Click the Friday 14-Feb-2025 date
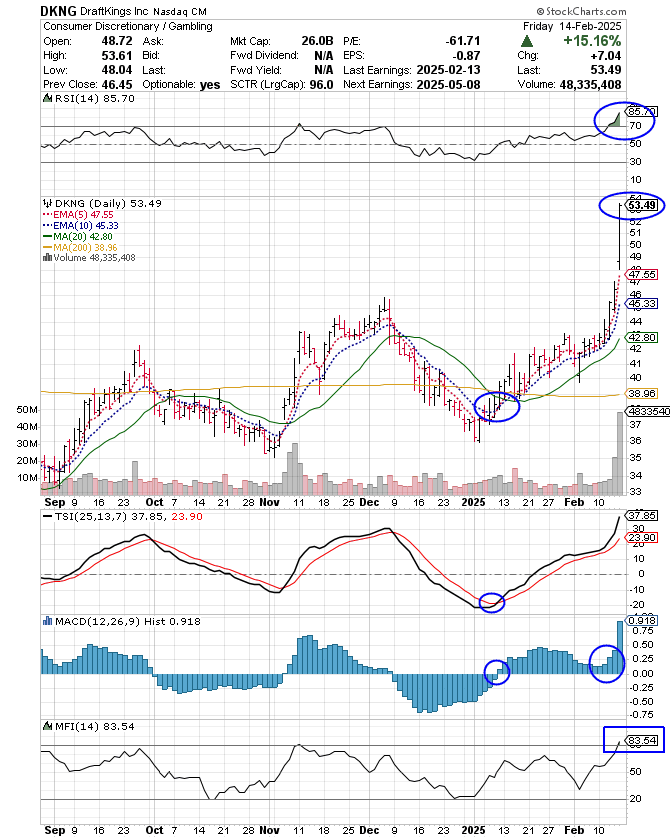Screen dimensions: 670x838 572,26
